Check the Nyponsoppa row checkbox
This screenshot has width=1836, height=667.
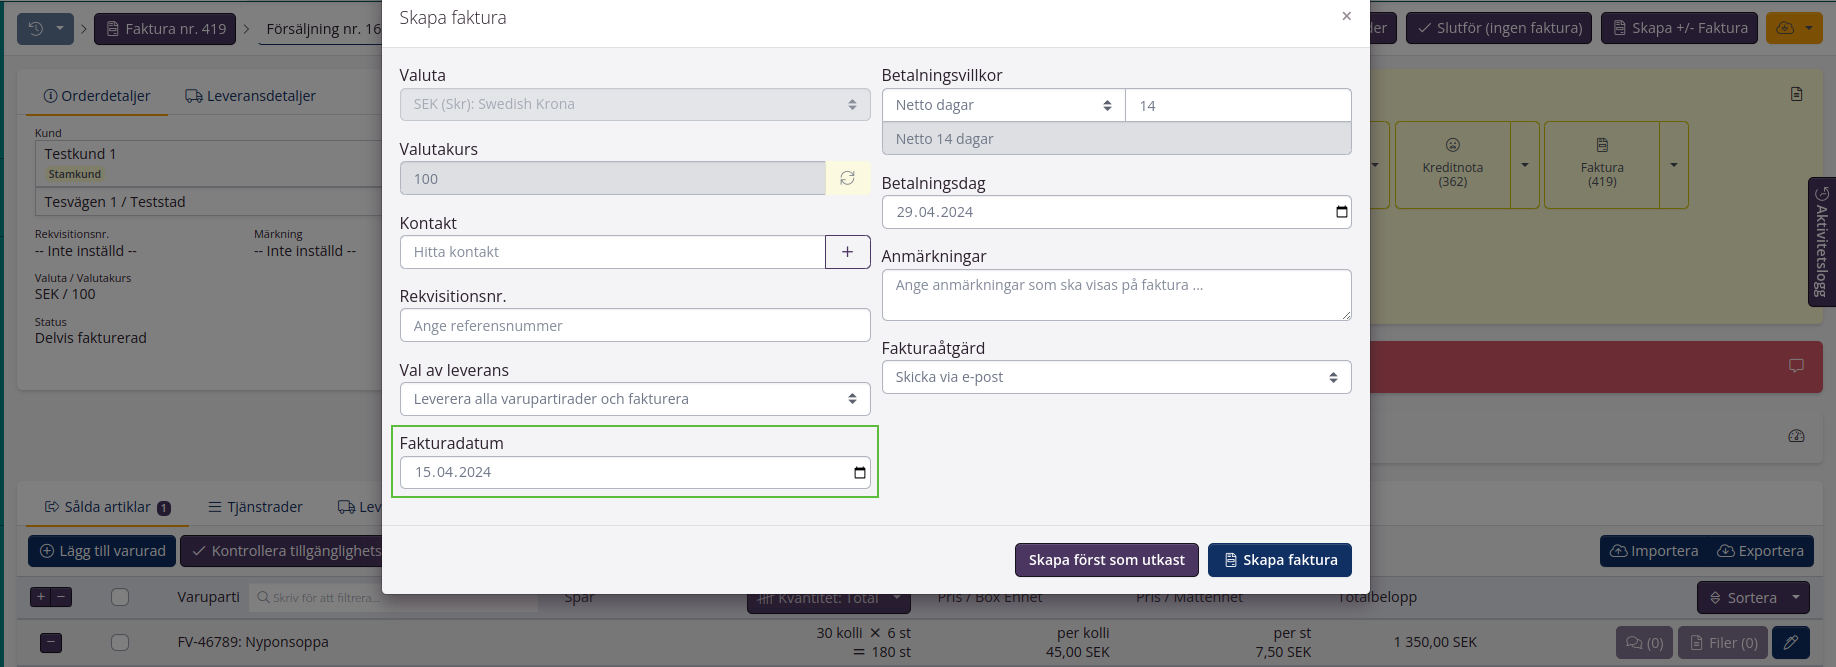(120, 642)
